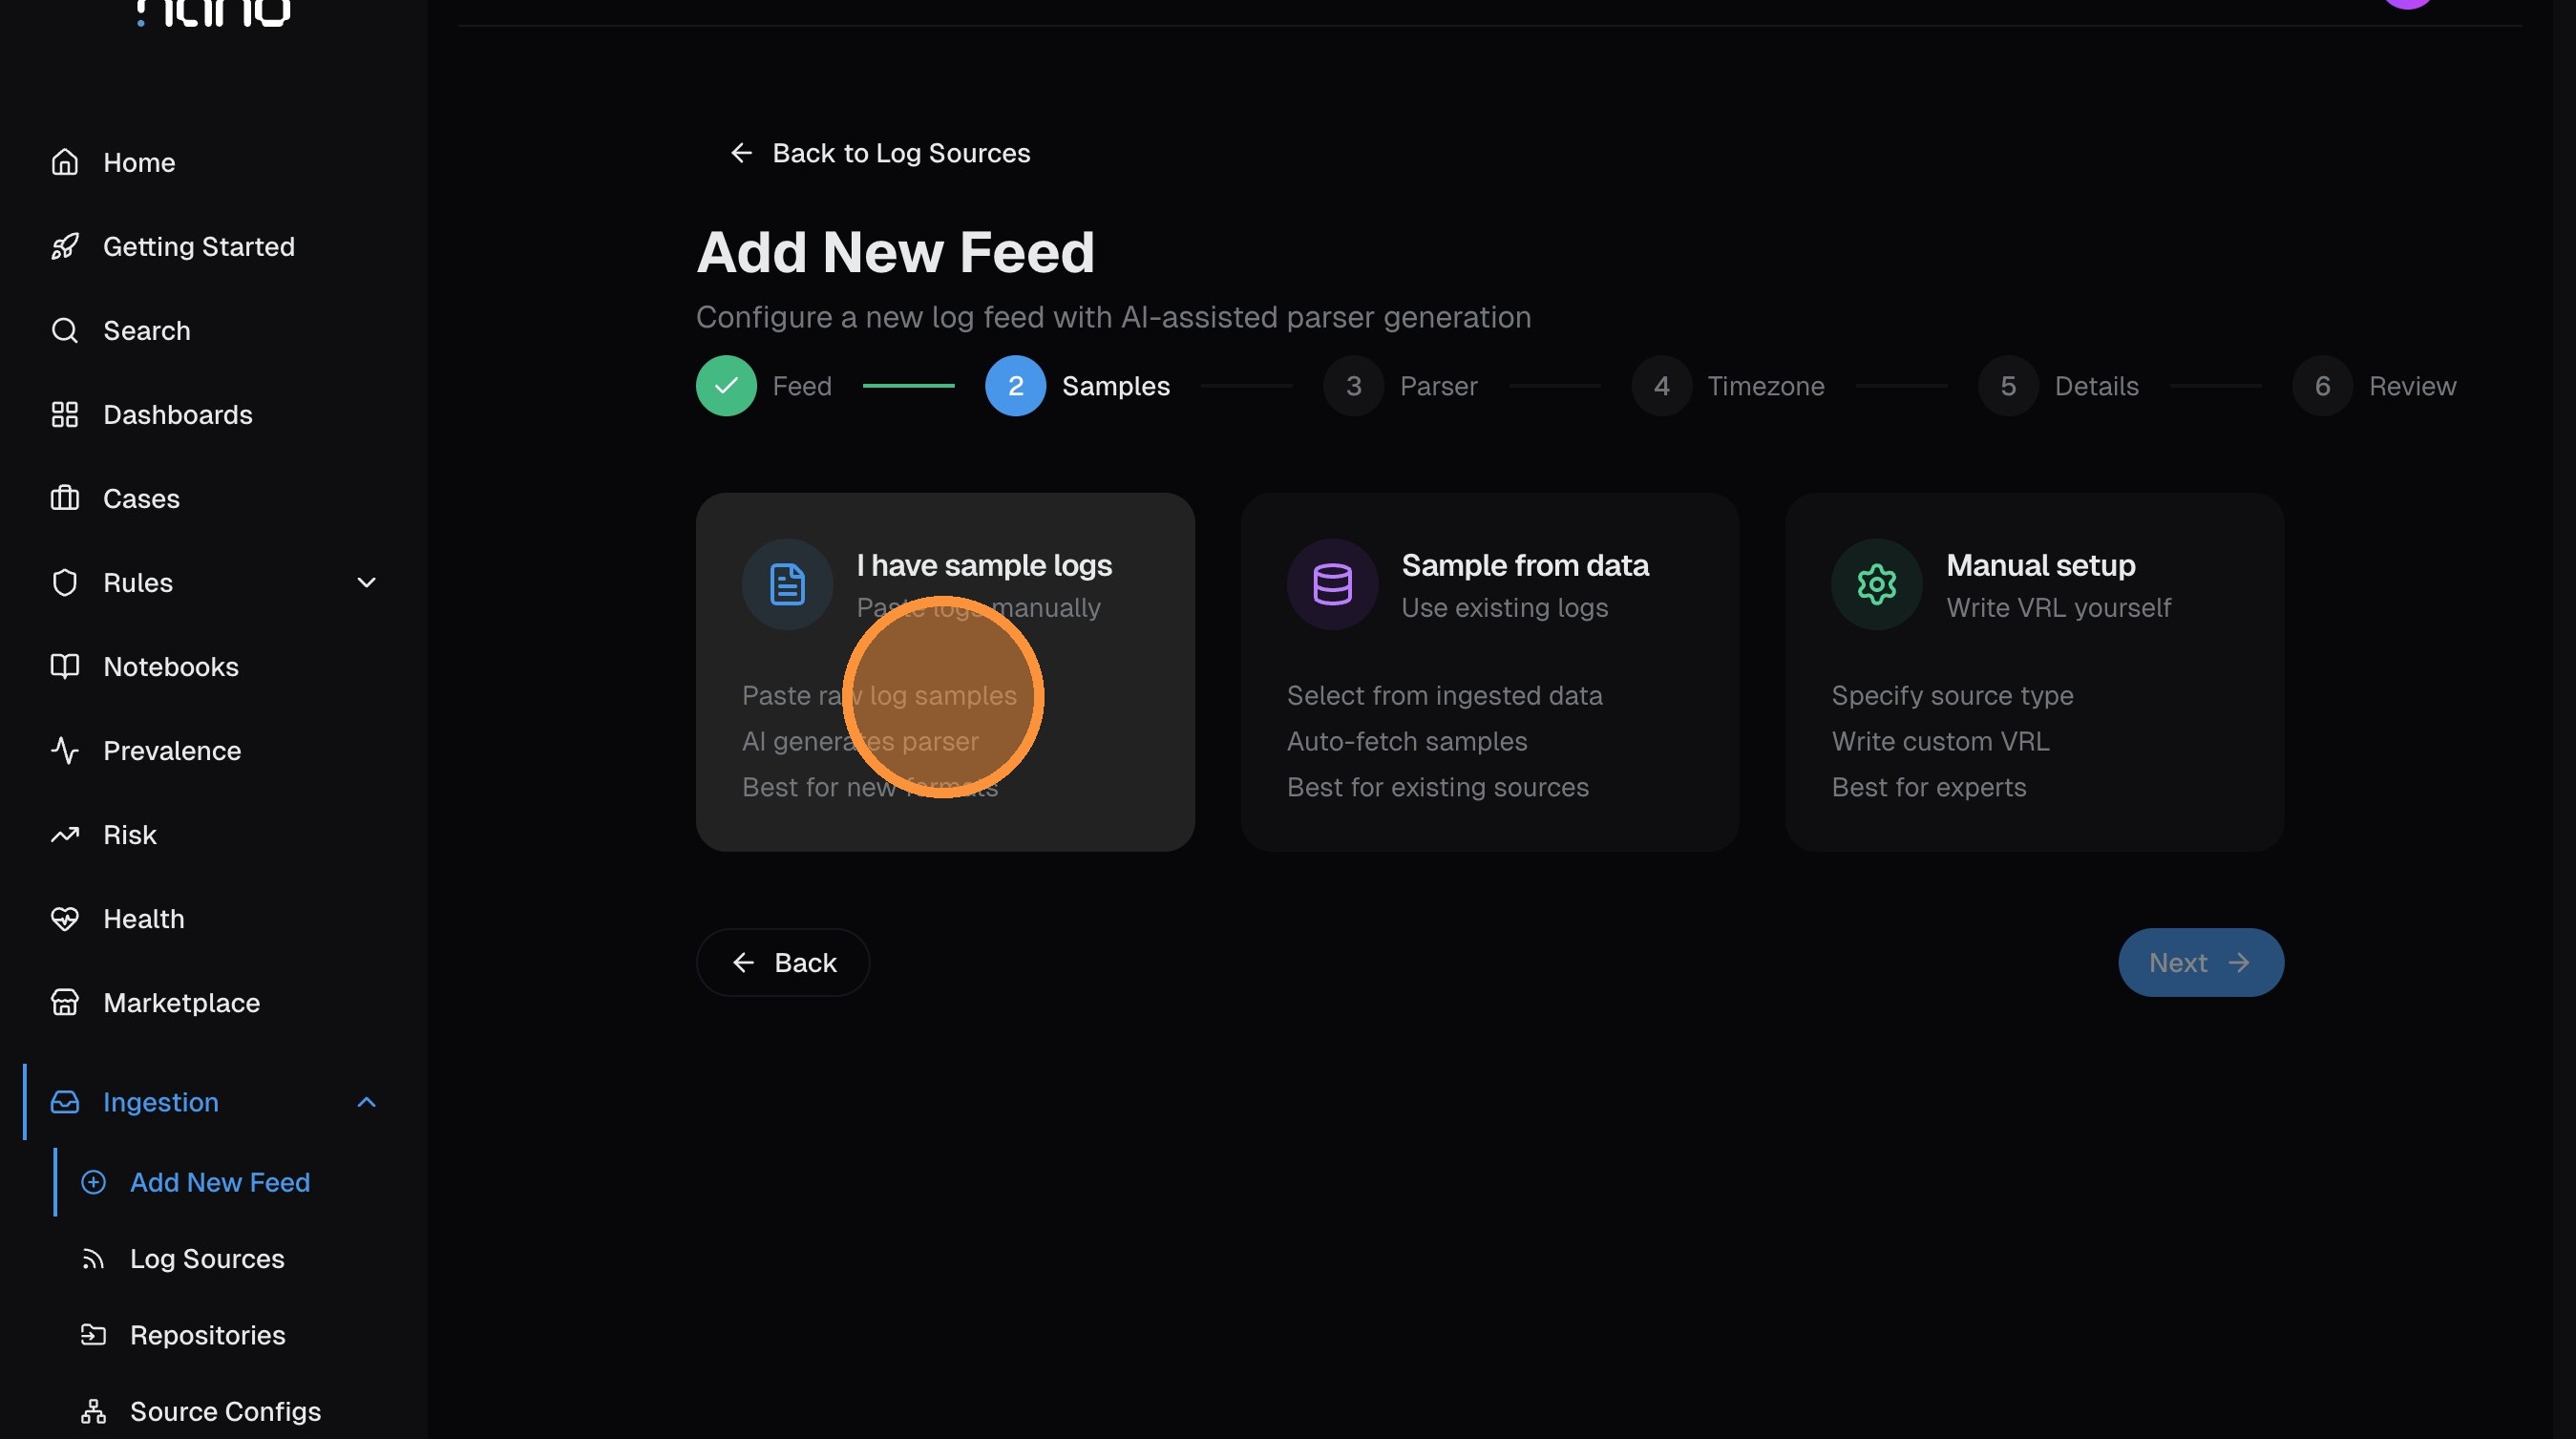Open Notebooks book icon

pyautogui.click(x=65, y=666)
